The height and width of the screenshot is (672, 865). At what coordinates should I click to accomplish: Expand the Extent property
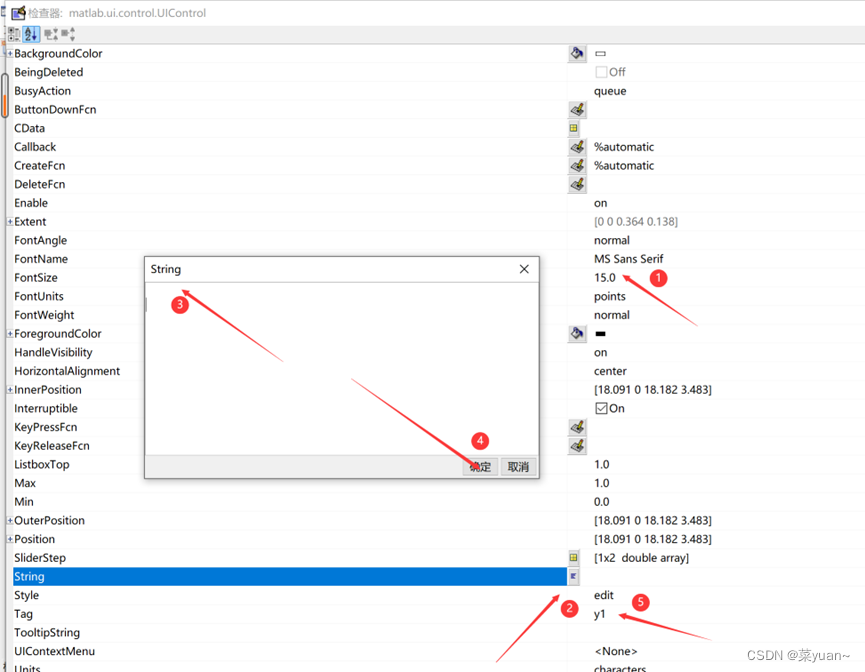point(10,221)
